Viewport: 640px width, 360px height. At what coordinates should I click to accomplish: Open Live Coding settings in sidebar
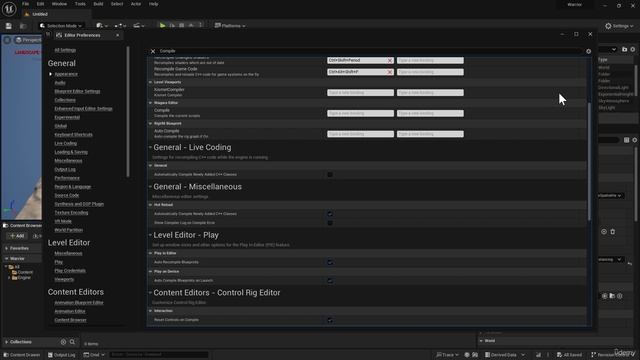(x=66, y=143)
